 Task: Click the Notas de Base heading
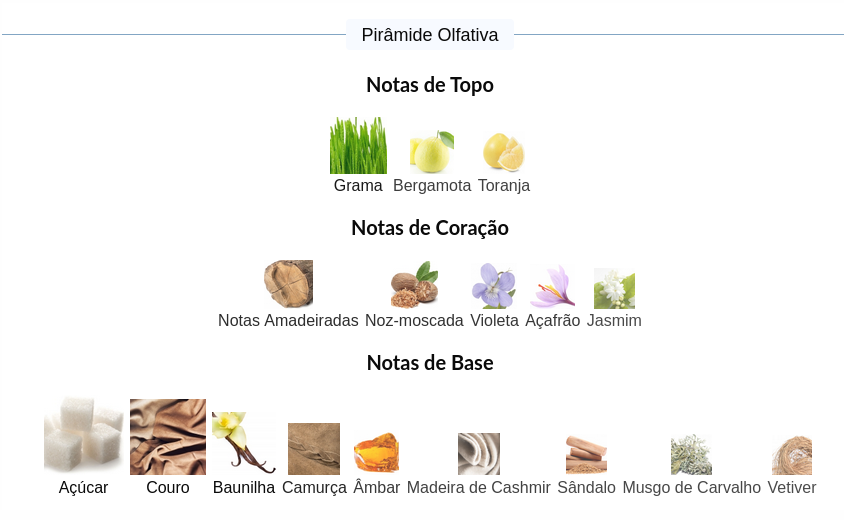click(x=430, y=363)
